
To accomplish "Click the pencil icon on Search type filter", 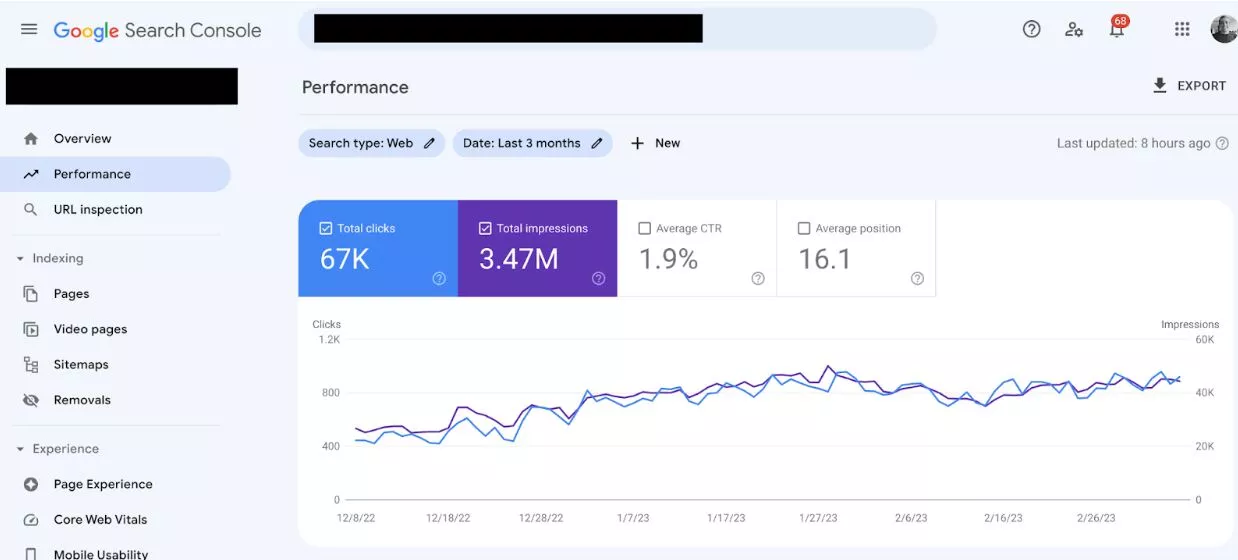I will pos(429,143).
